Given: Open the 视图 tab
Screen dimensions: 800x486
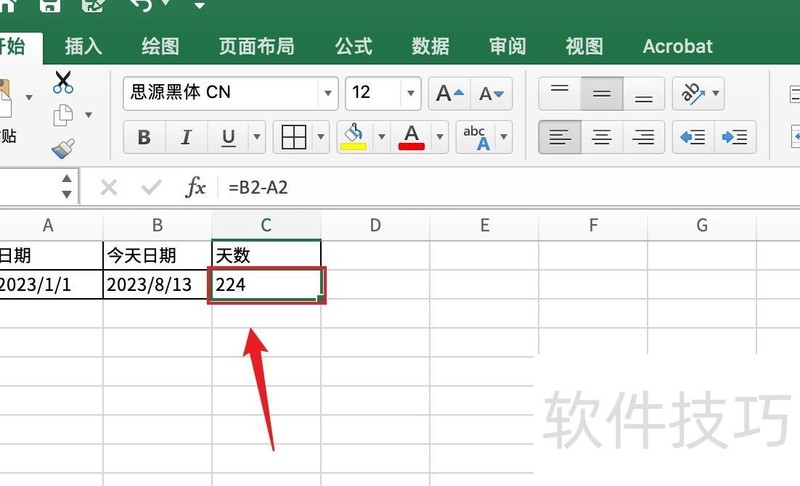Looking at the screenshot, I should point(584,46).
